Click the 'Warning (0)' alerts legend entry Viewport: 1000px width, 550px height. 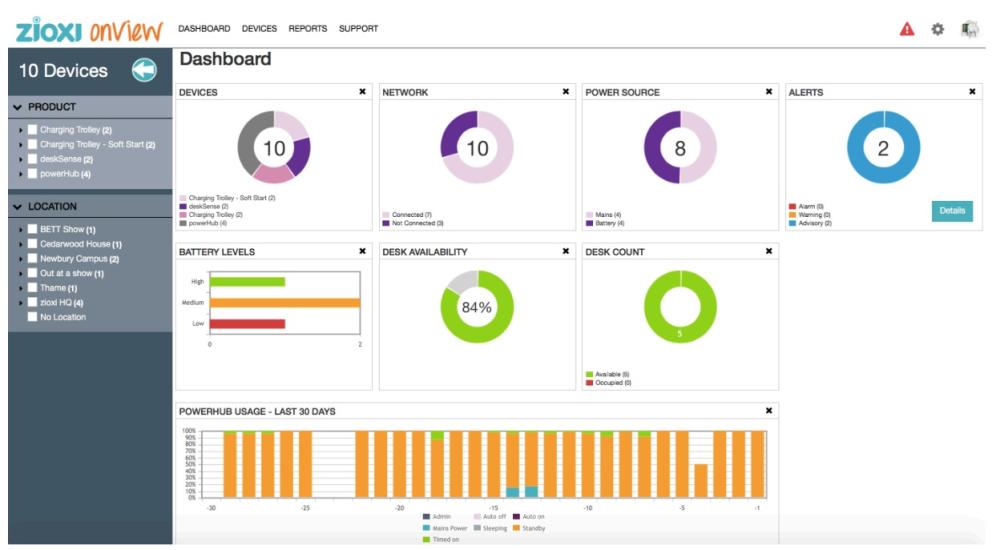(810, 215)
